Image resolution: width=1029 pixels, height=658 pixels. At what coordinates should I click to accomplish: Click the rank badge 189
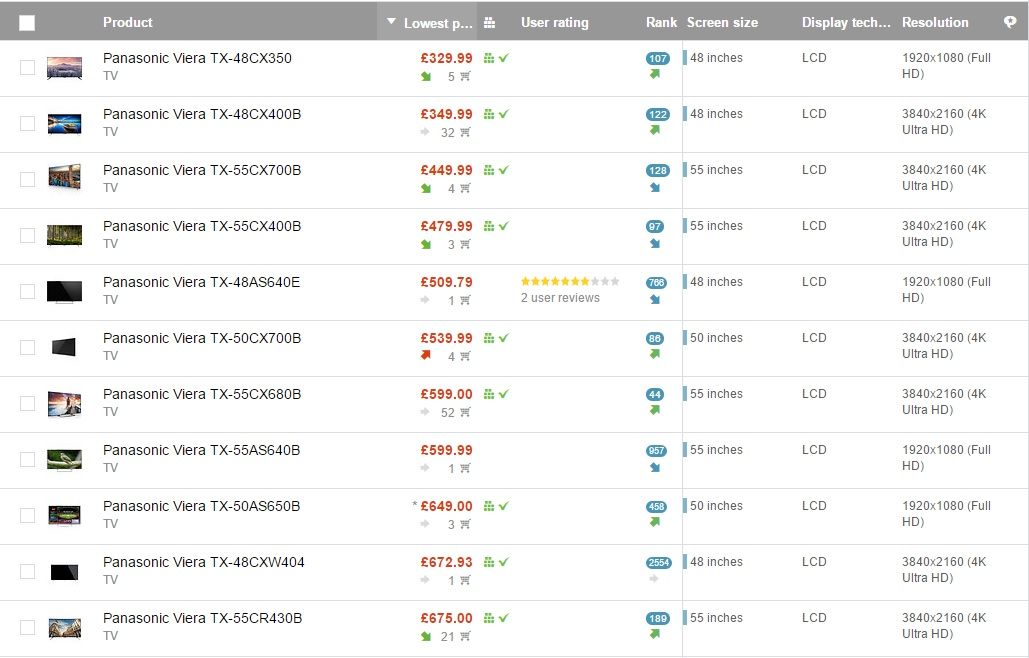coord(657,619)
